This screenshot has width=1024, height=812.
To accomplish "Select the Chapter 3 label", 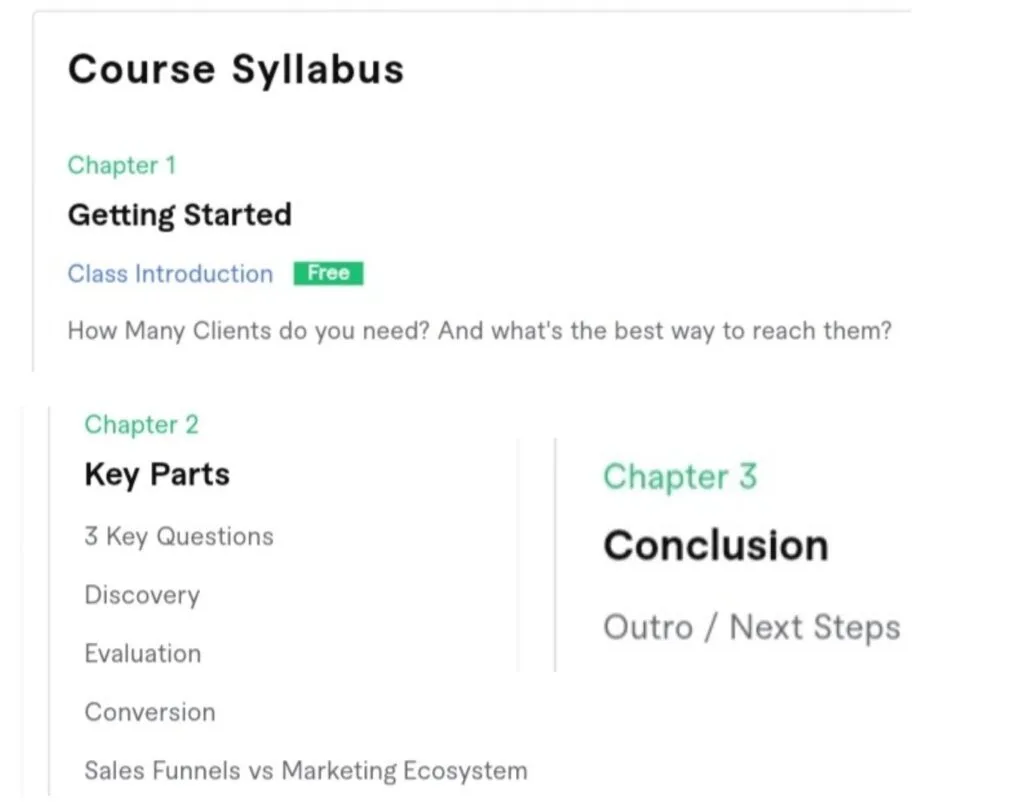I will coord(679,477).
